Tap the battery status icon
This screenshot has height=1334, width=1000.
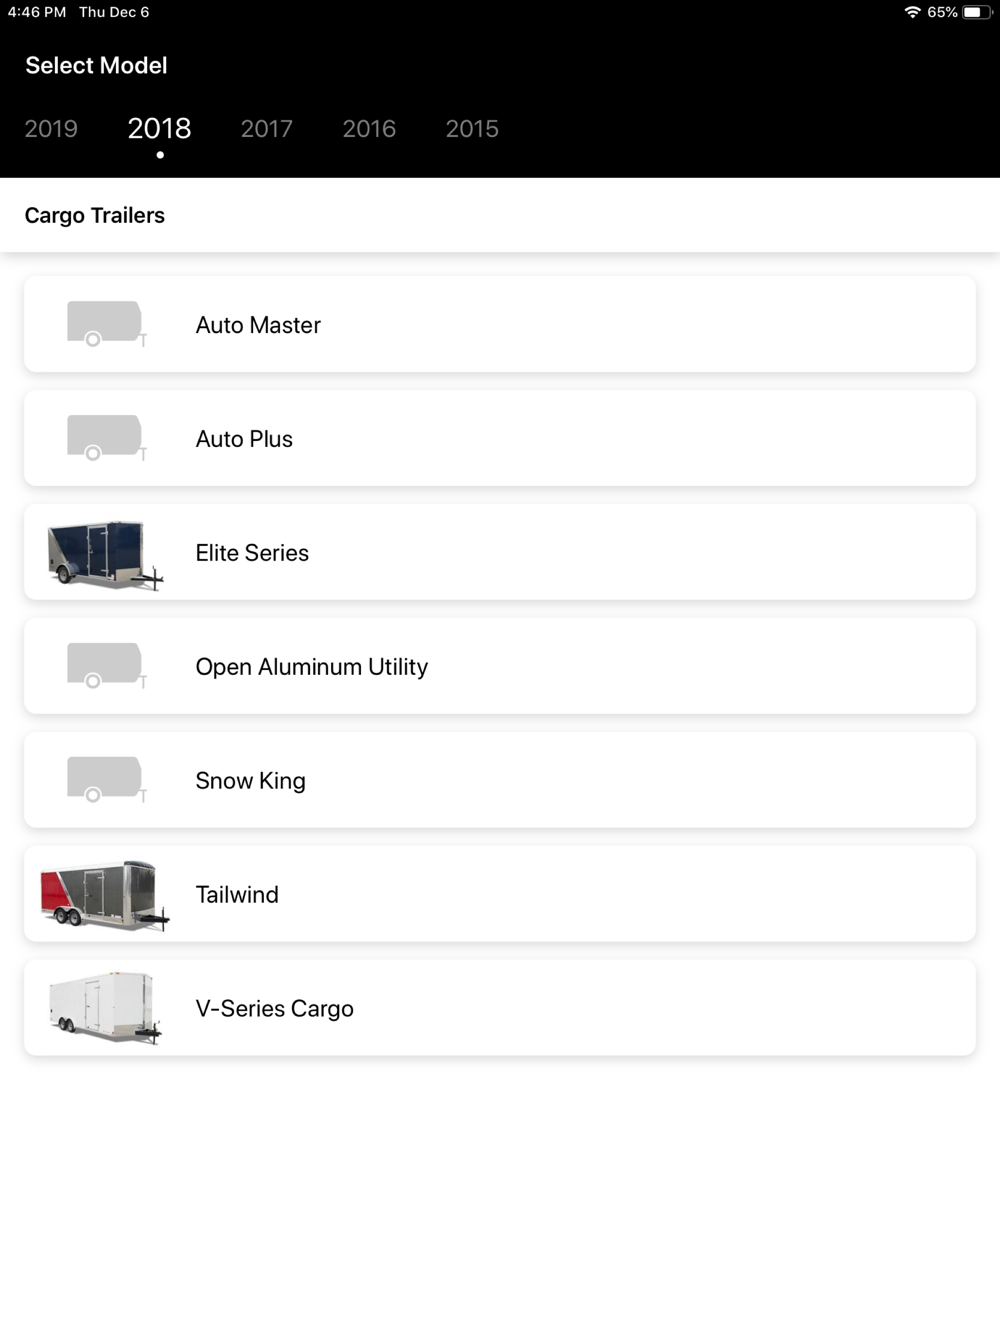(x=977, y=12)
